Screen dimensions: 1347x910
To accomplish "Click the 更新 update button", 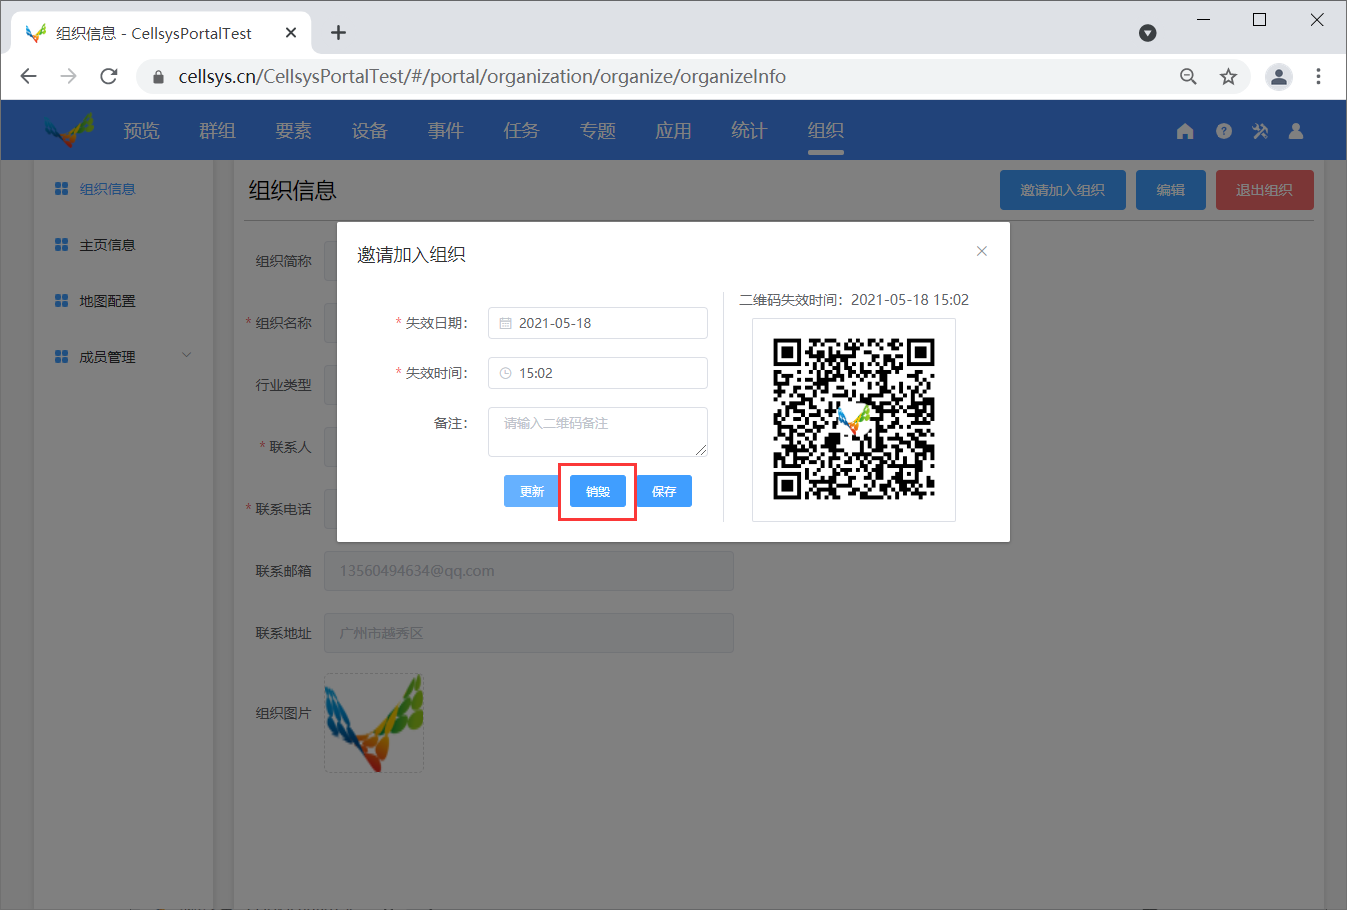I will [x=532, y=491].
